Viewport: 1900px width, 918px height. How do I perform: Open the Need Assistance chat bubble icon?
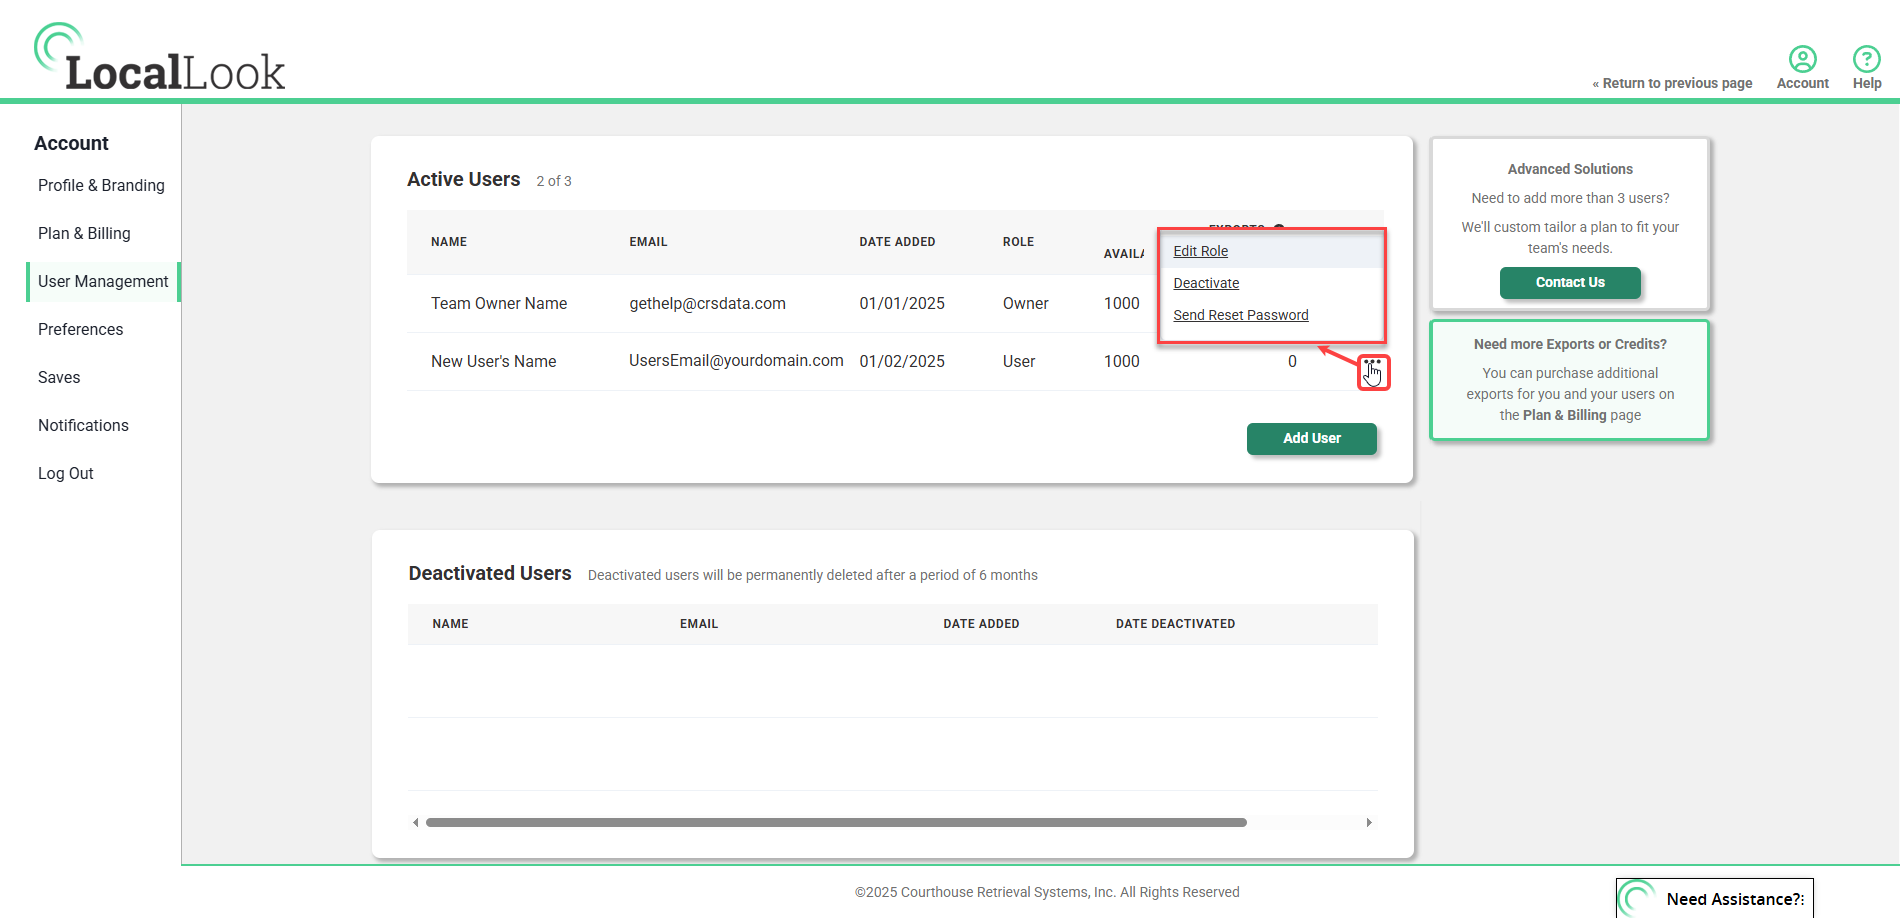(1639, 897)
